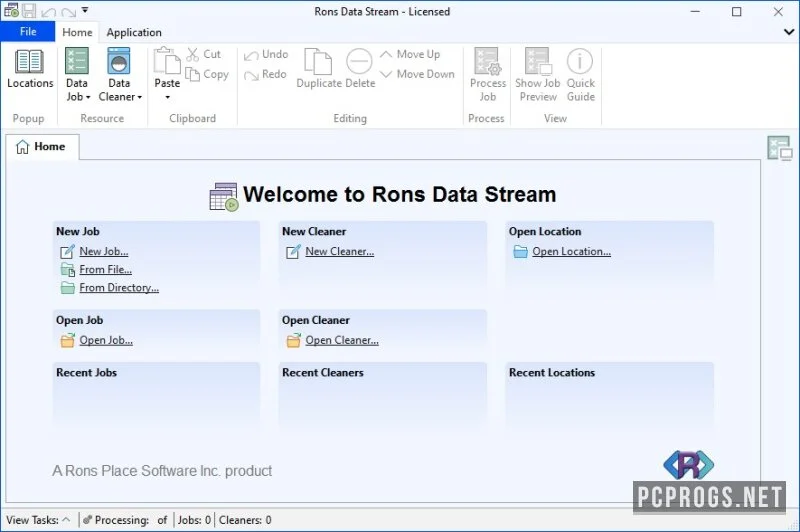The width and height of the screenshot is (800, 532).
Task: Click Move Up in Editing group
Action: (x=410, y=54)
